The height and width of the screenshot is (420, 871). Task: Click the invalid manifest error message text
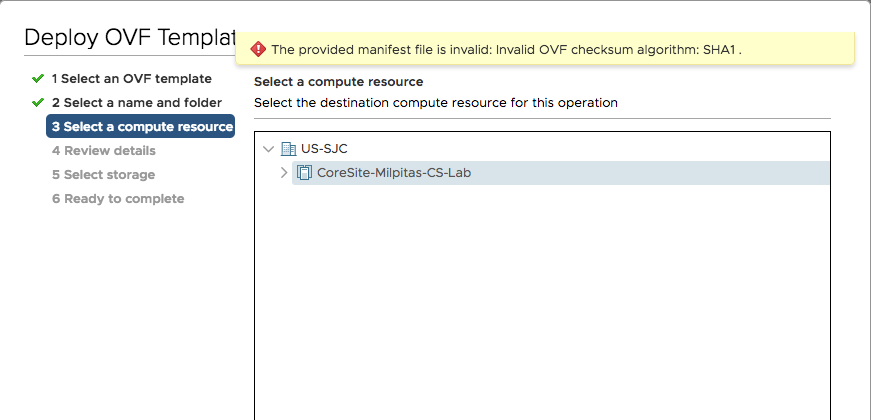[x=506, y=49]
